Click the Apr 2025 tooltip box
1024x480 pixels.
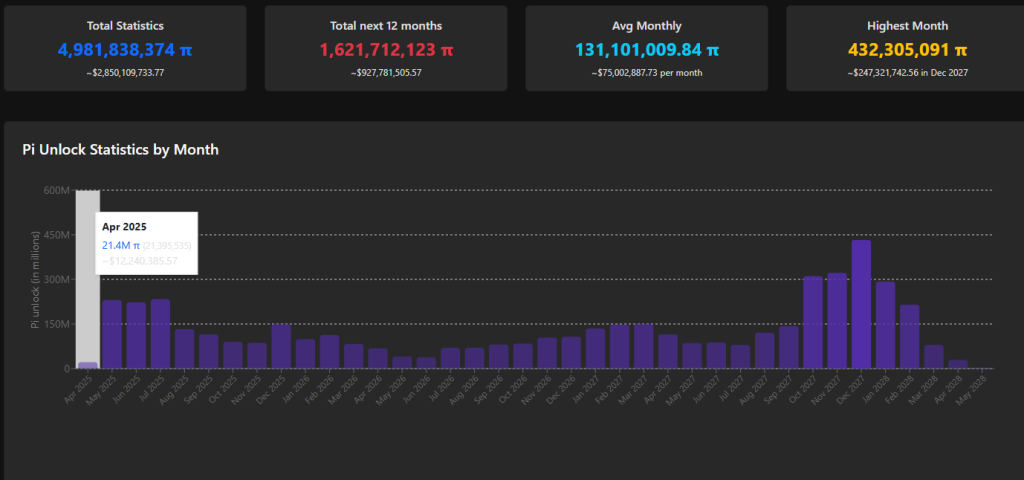click(147, 244)
